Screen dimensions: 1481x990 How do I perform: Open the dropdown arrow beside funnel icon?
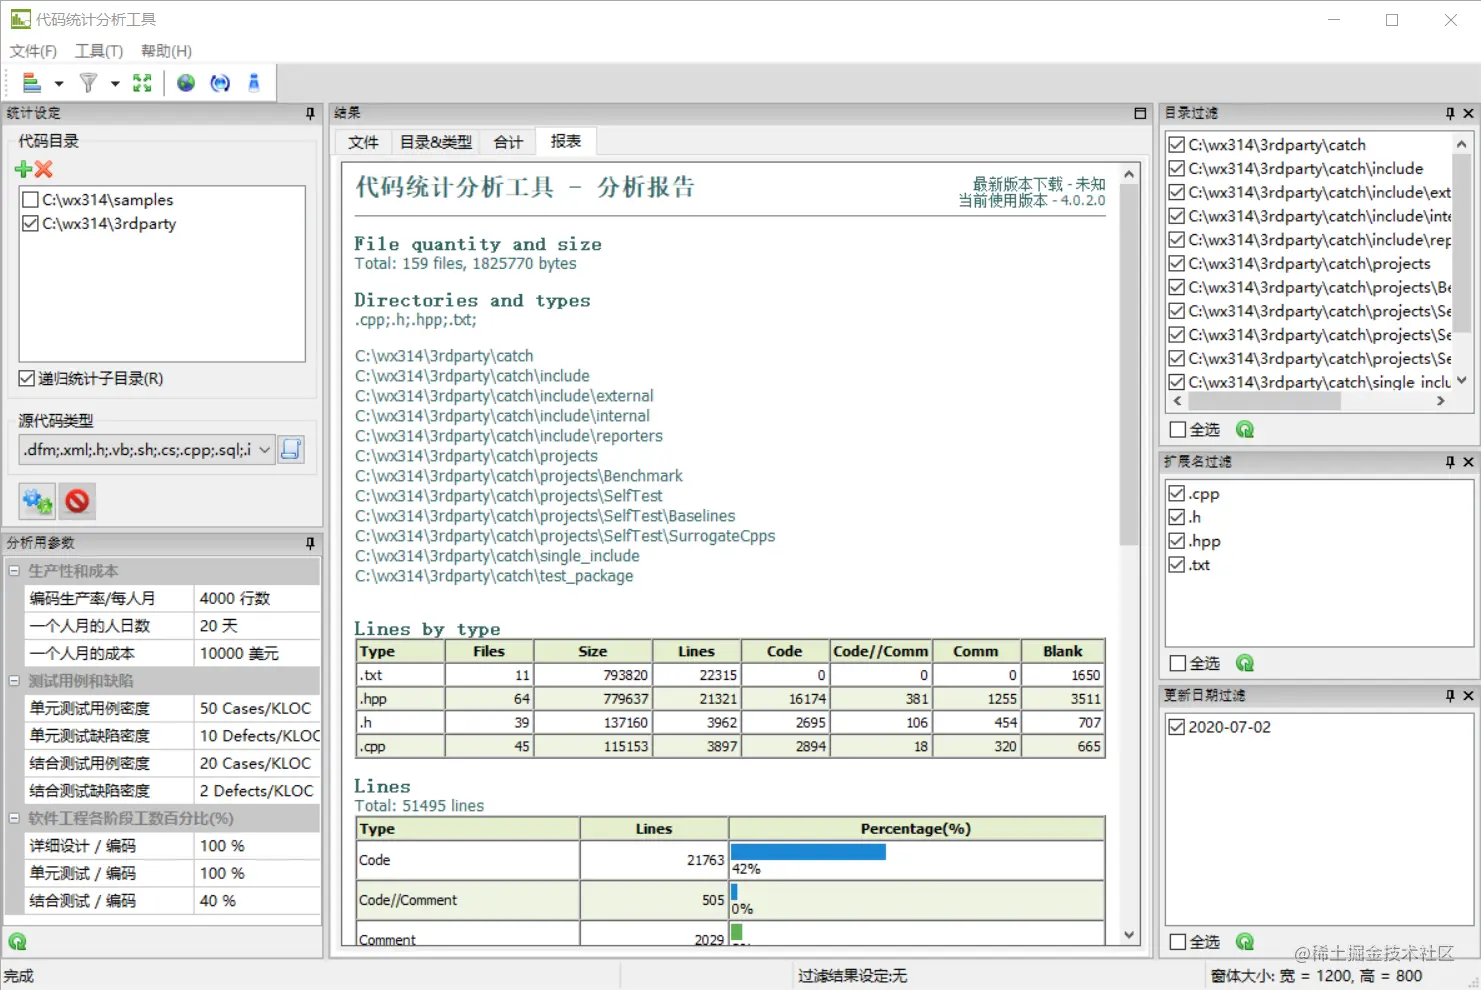(x=115, y=84)
